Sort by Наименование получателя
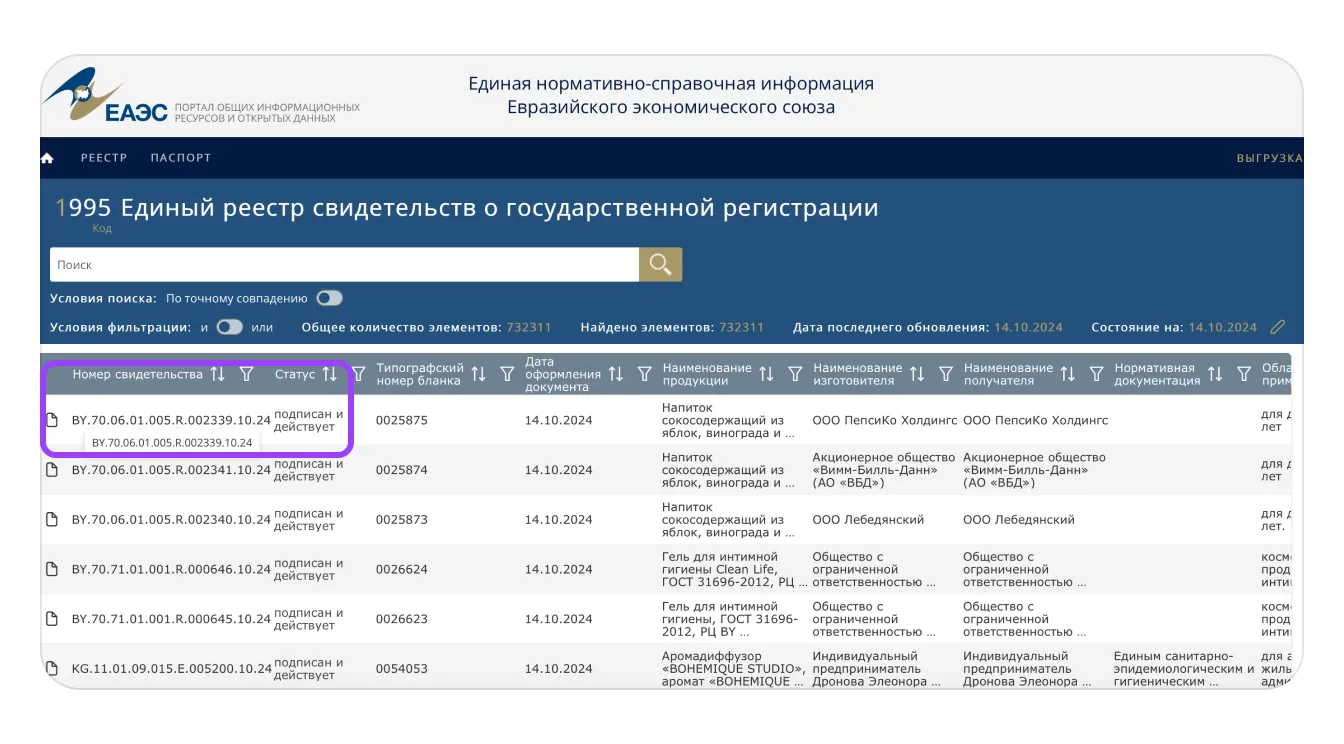Viewport: 1344px width, 744px height. tap(1067, 374)
